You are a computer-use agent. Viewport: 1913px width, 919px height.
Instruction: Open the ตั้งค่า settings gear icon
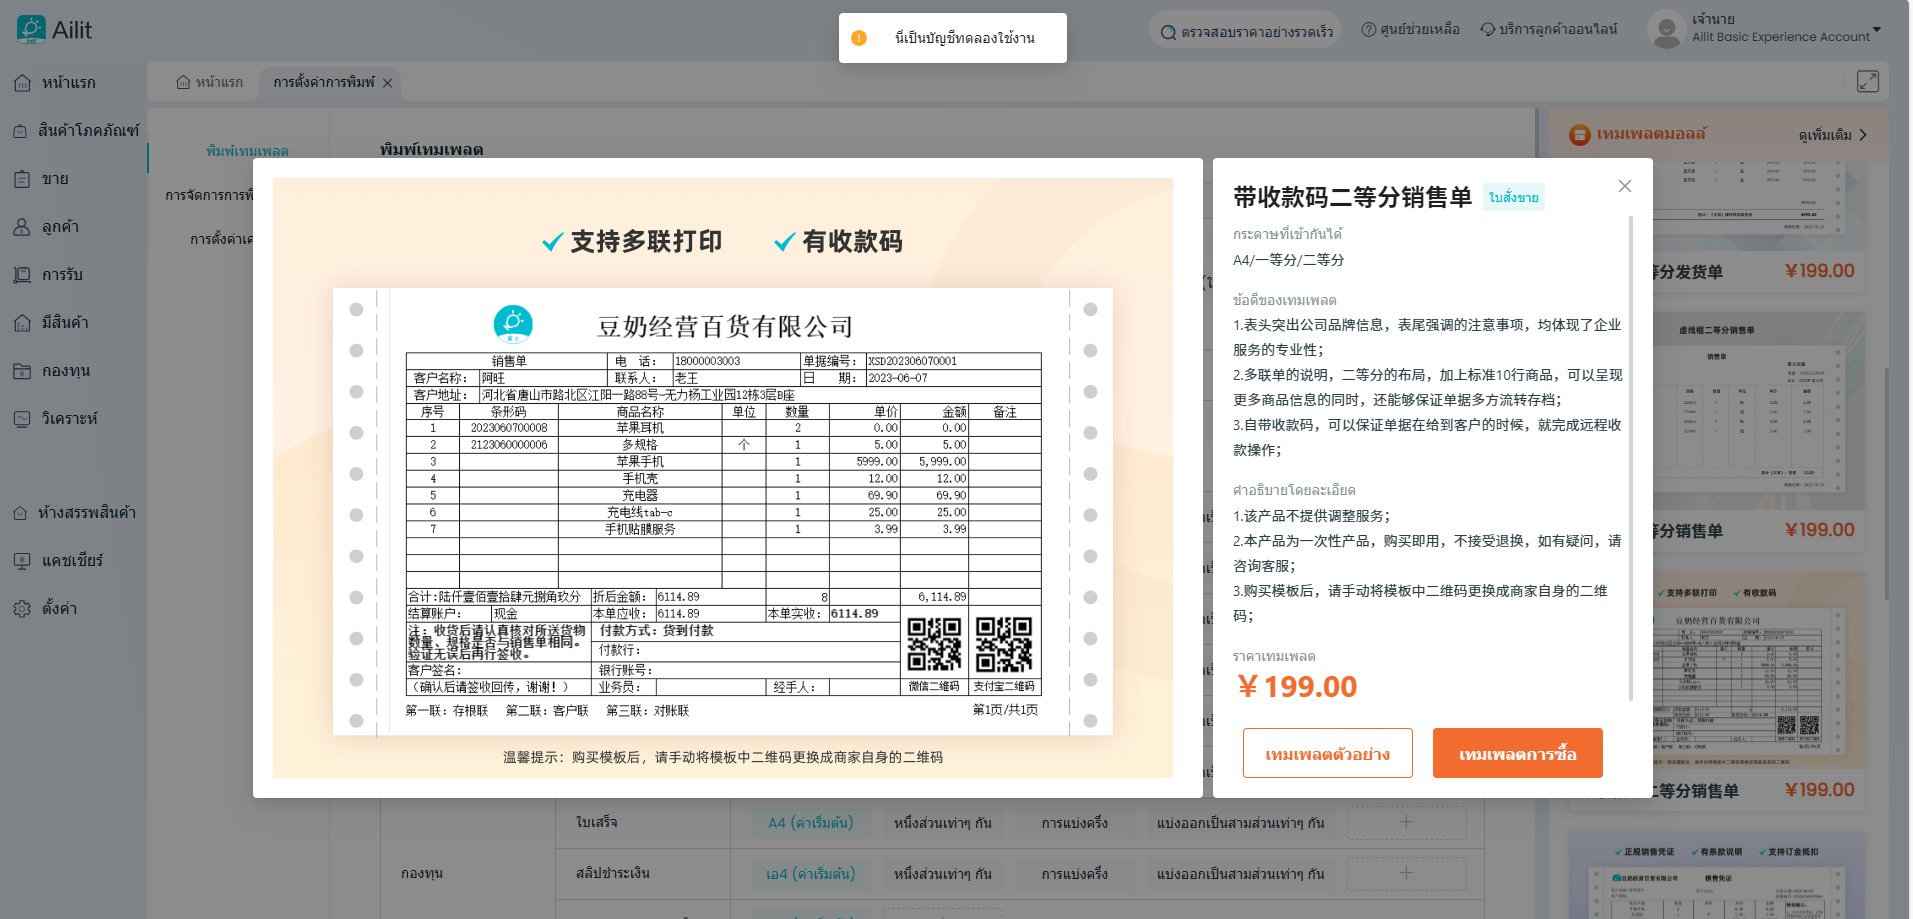(x=22, y=609)
